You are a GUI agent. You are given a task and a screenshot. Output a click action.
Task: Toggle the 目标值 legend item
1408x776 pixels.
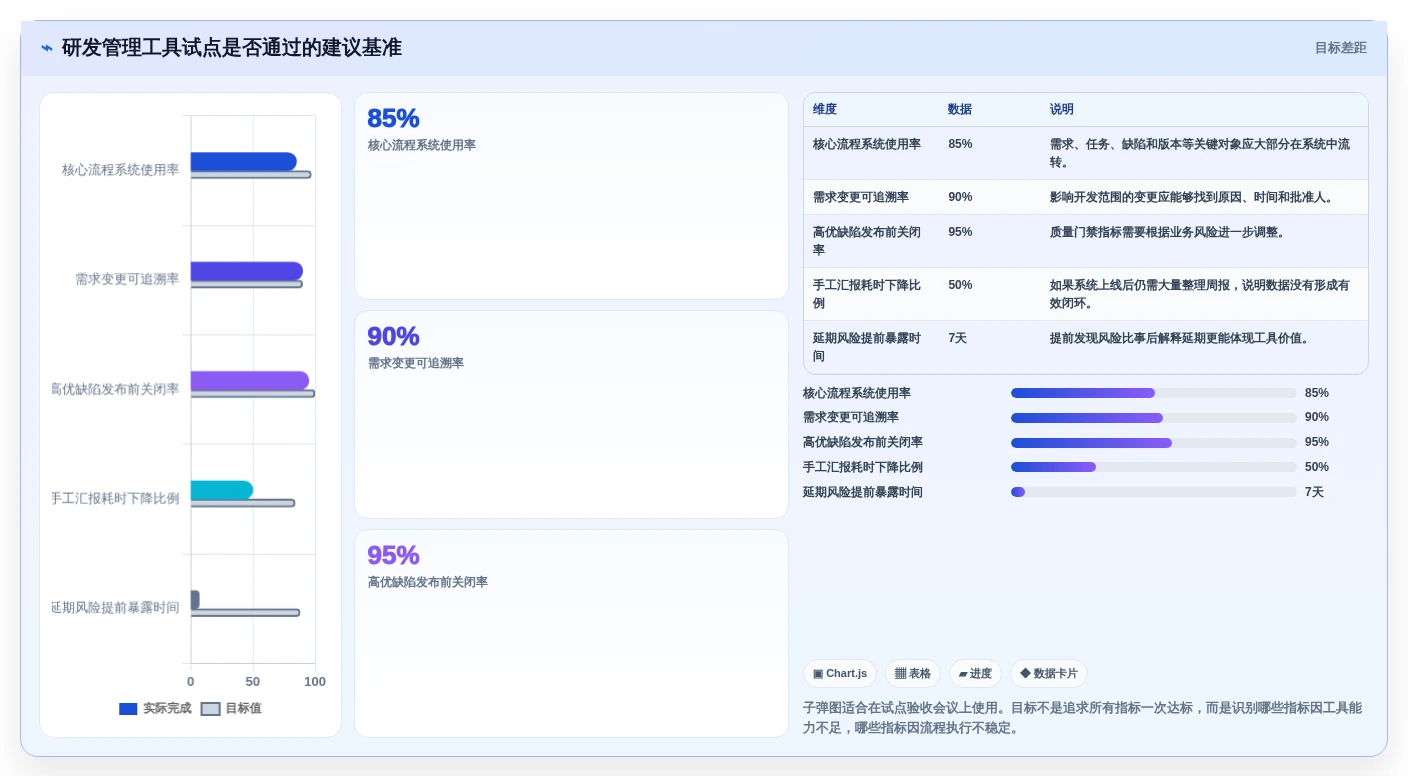pos(231,708)
